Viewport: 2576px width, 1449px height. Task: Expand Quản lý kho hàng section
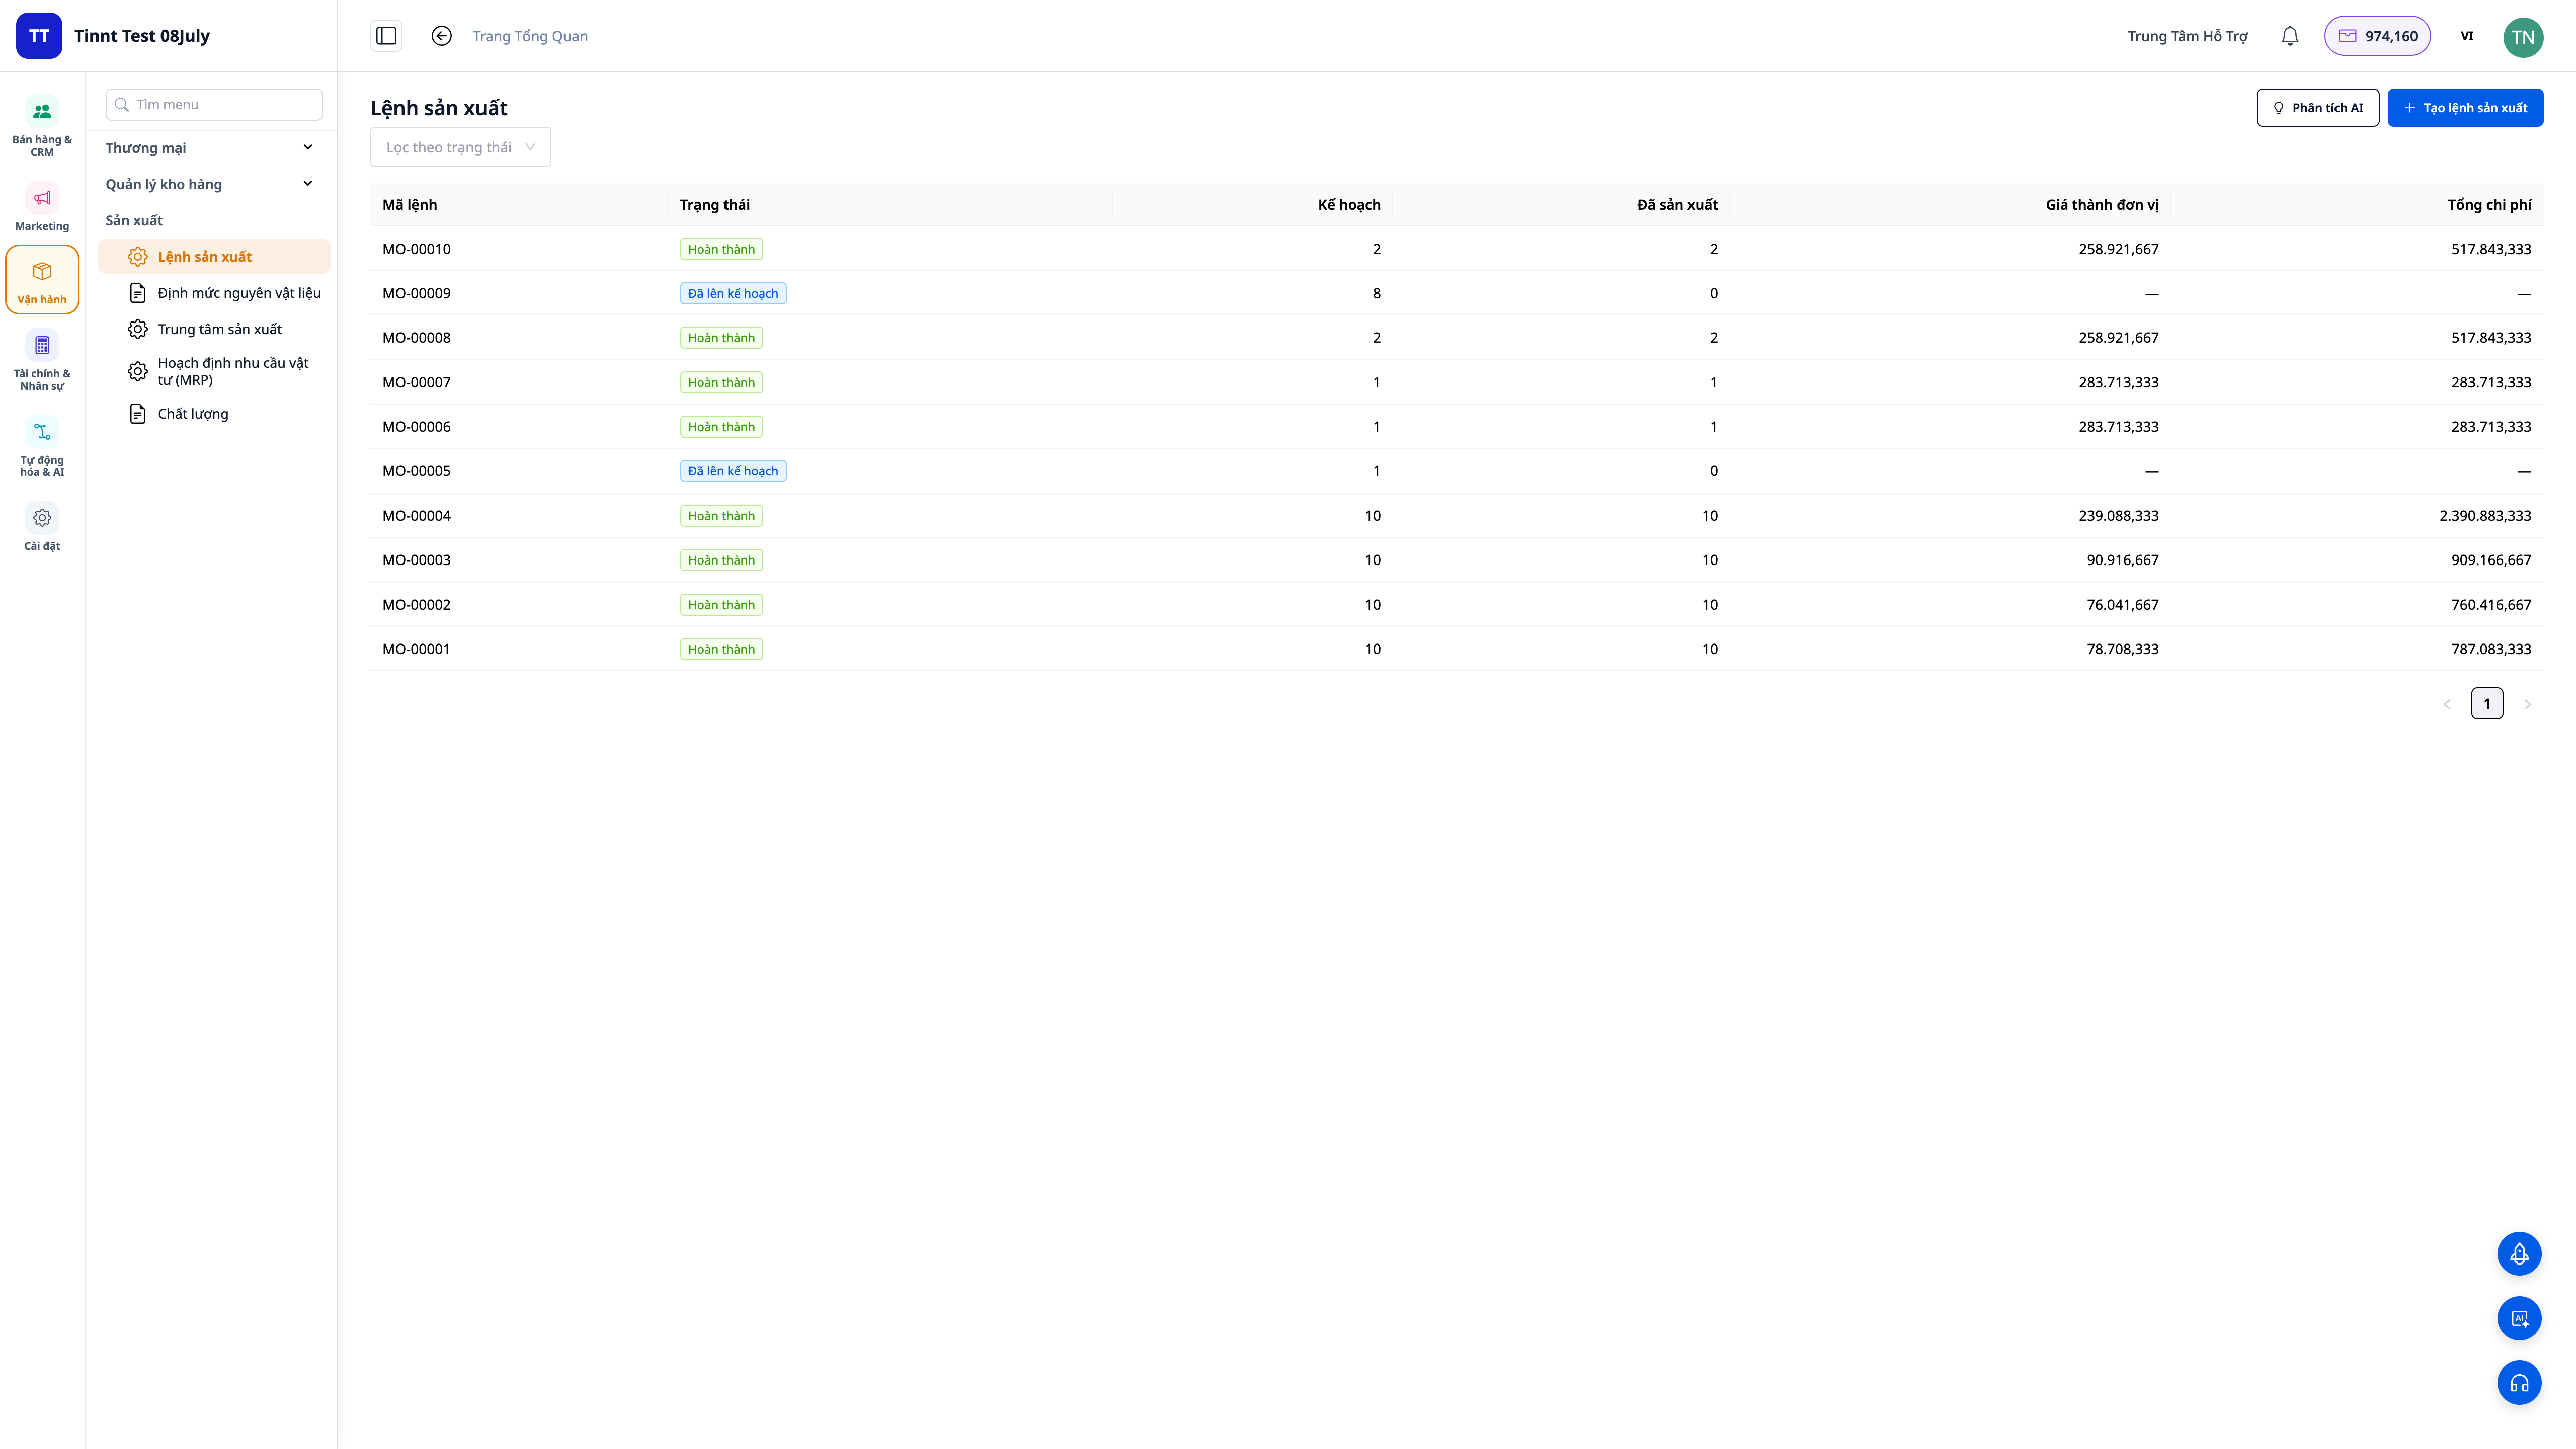pyautogui.click(x=210, y=184)
